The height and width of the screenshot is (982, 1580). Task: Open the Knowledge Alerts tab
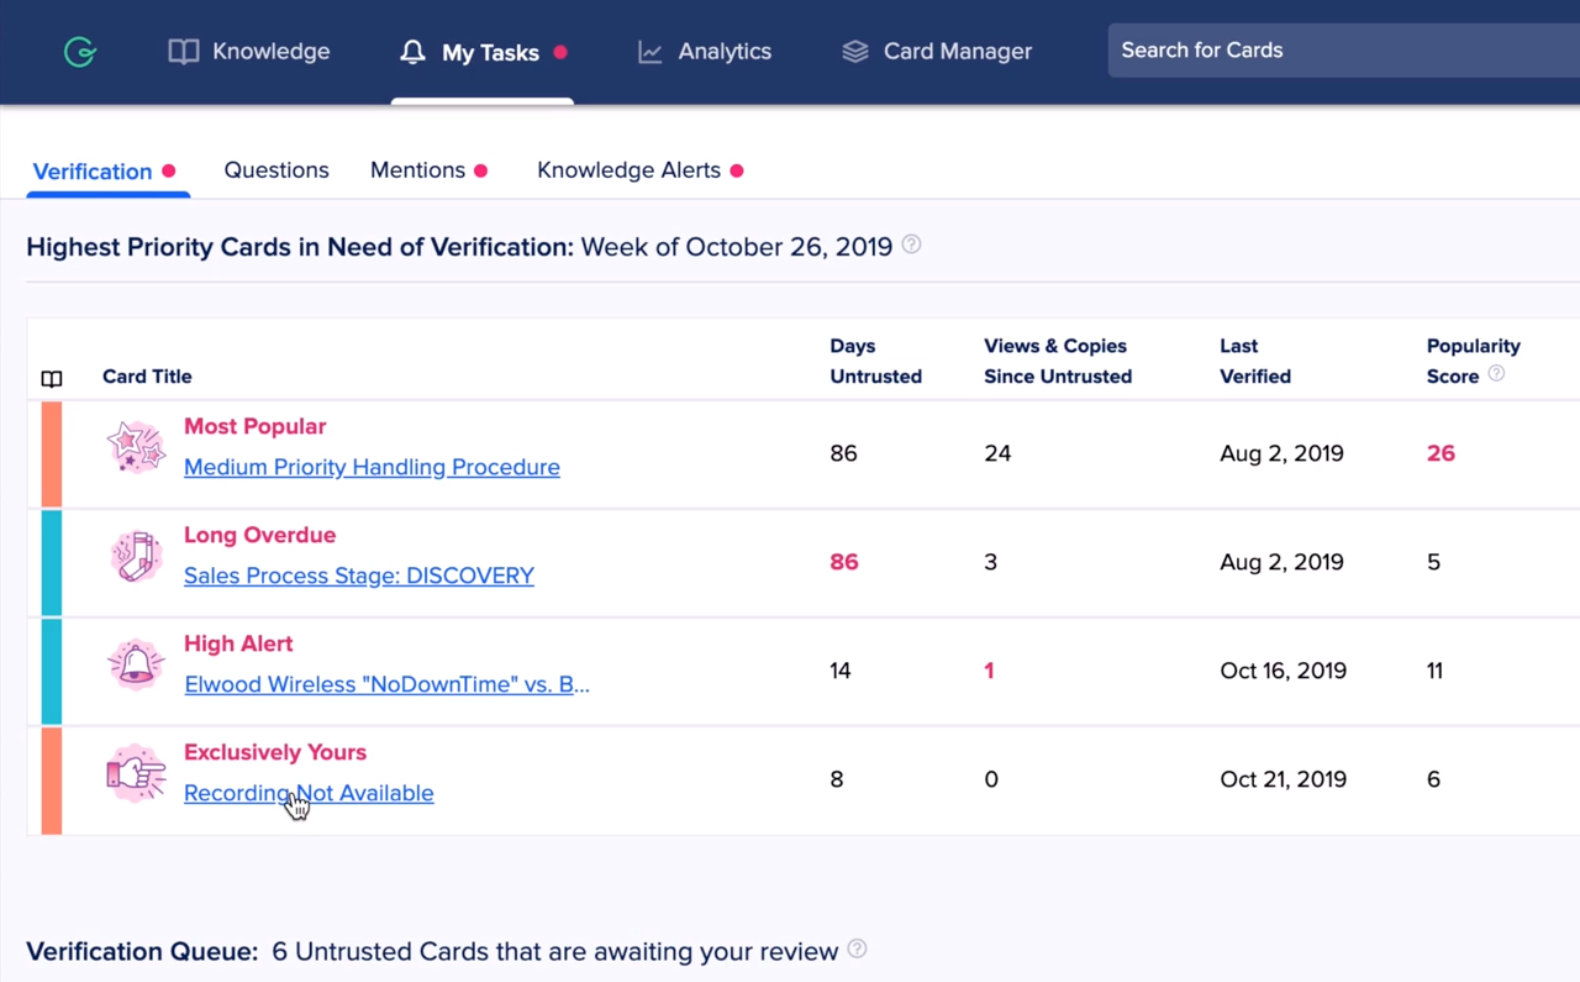[x=629, y=170]
